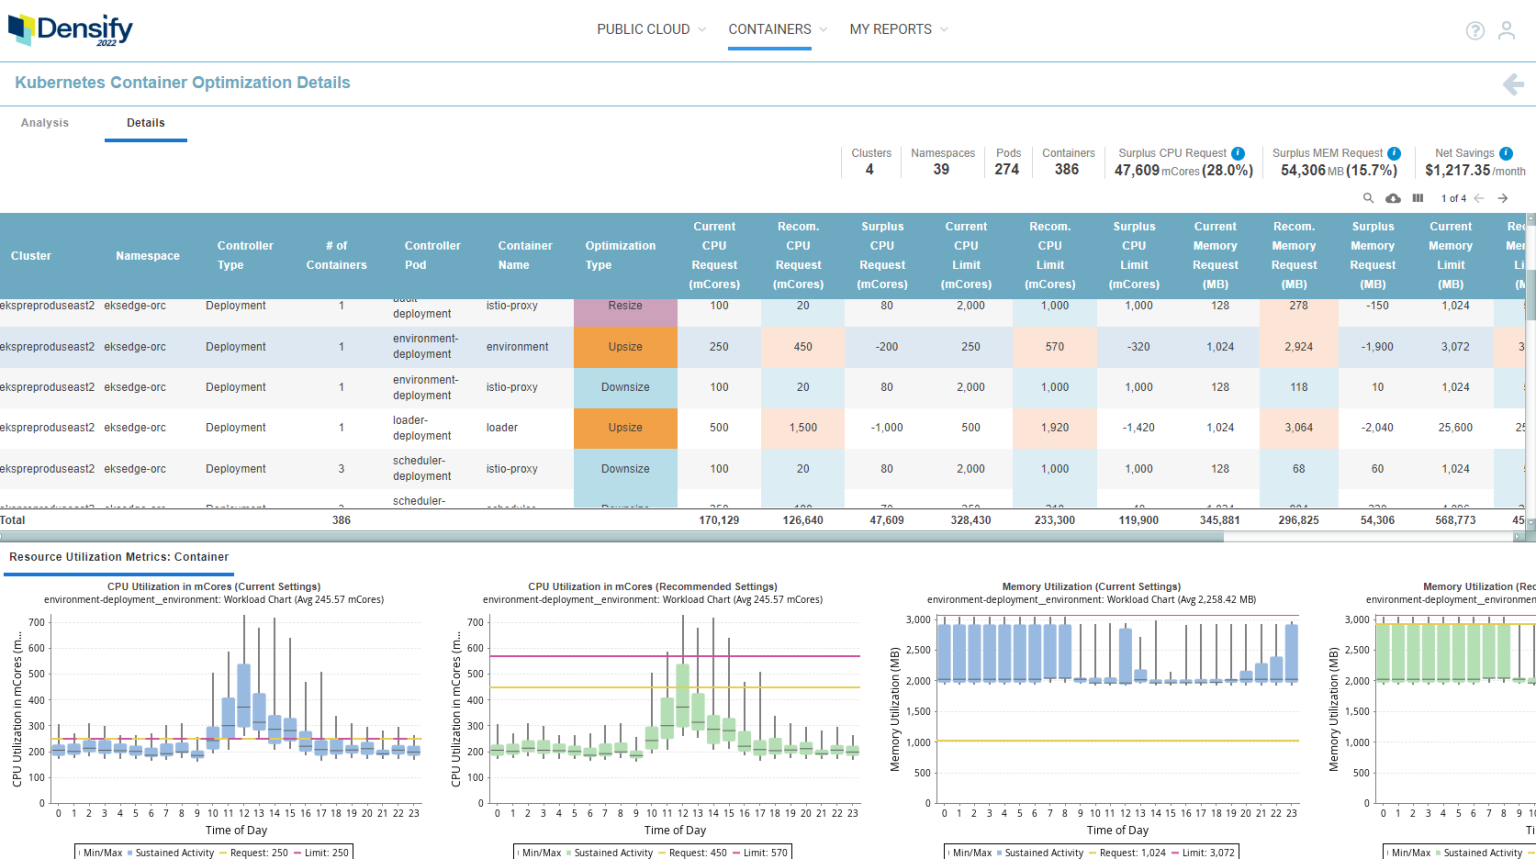The height and width of the screenshot is (859, 1536).
Task: Click the Surplus CPU Request info icon
Action: point(1238,152)
